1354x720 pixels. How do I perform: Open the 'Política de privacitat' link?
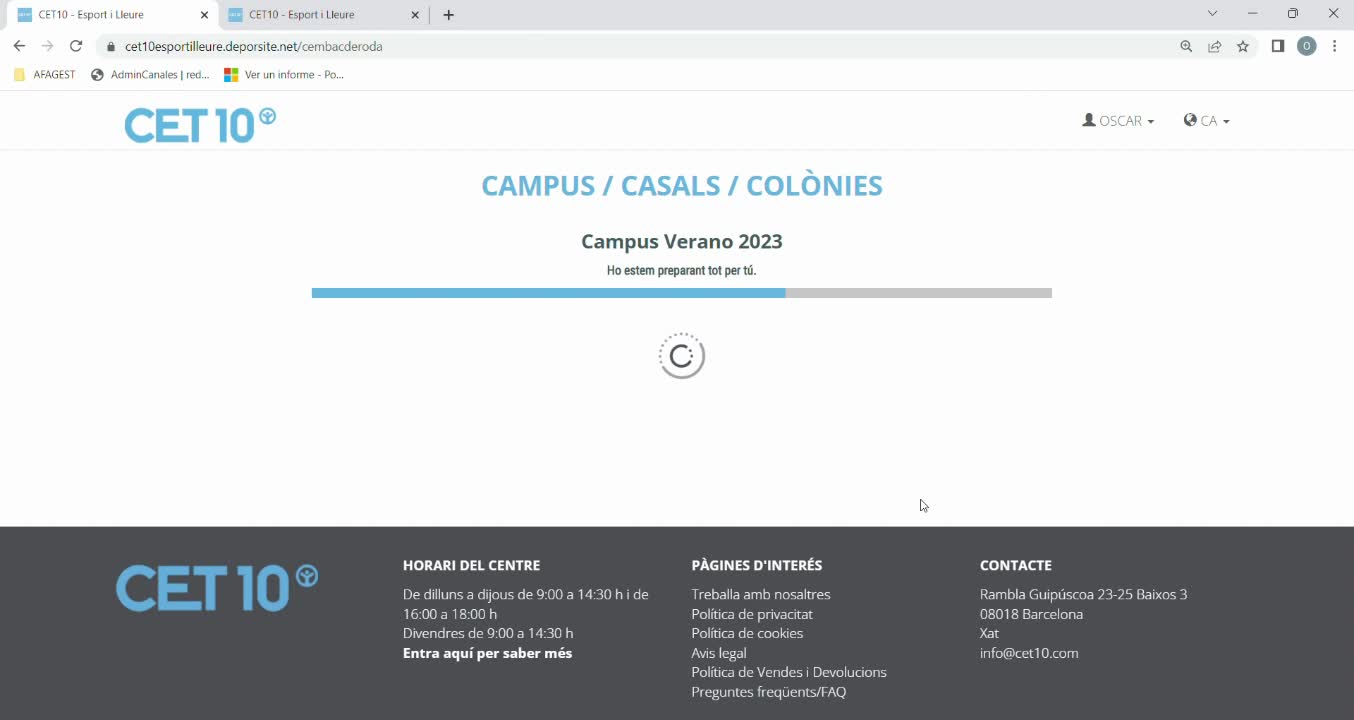tap(751, 614)
